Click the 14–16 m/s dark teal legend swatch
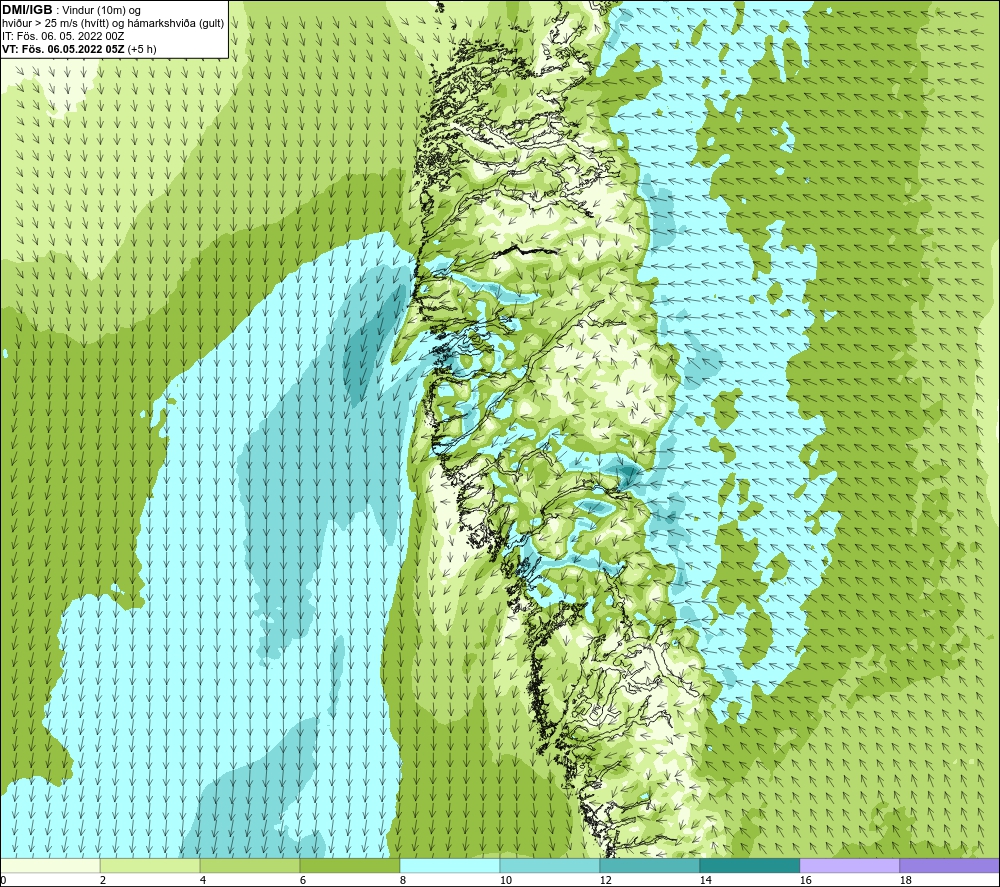 749,865
